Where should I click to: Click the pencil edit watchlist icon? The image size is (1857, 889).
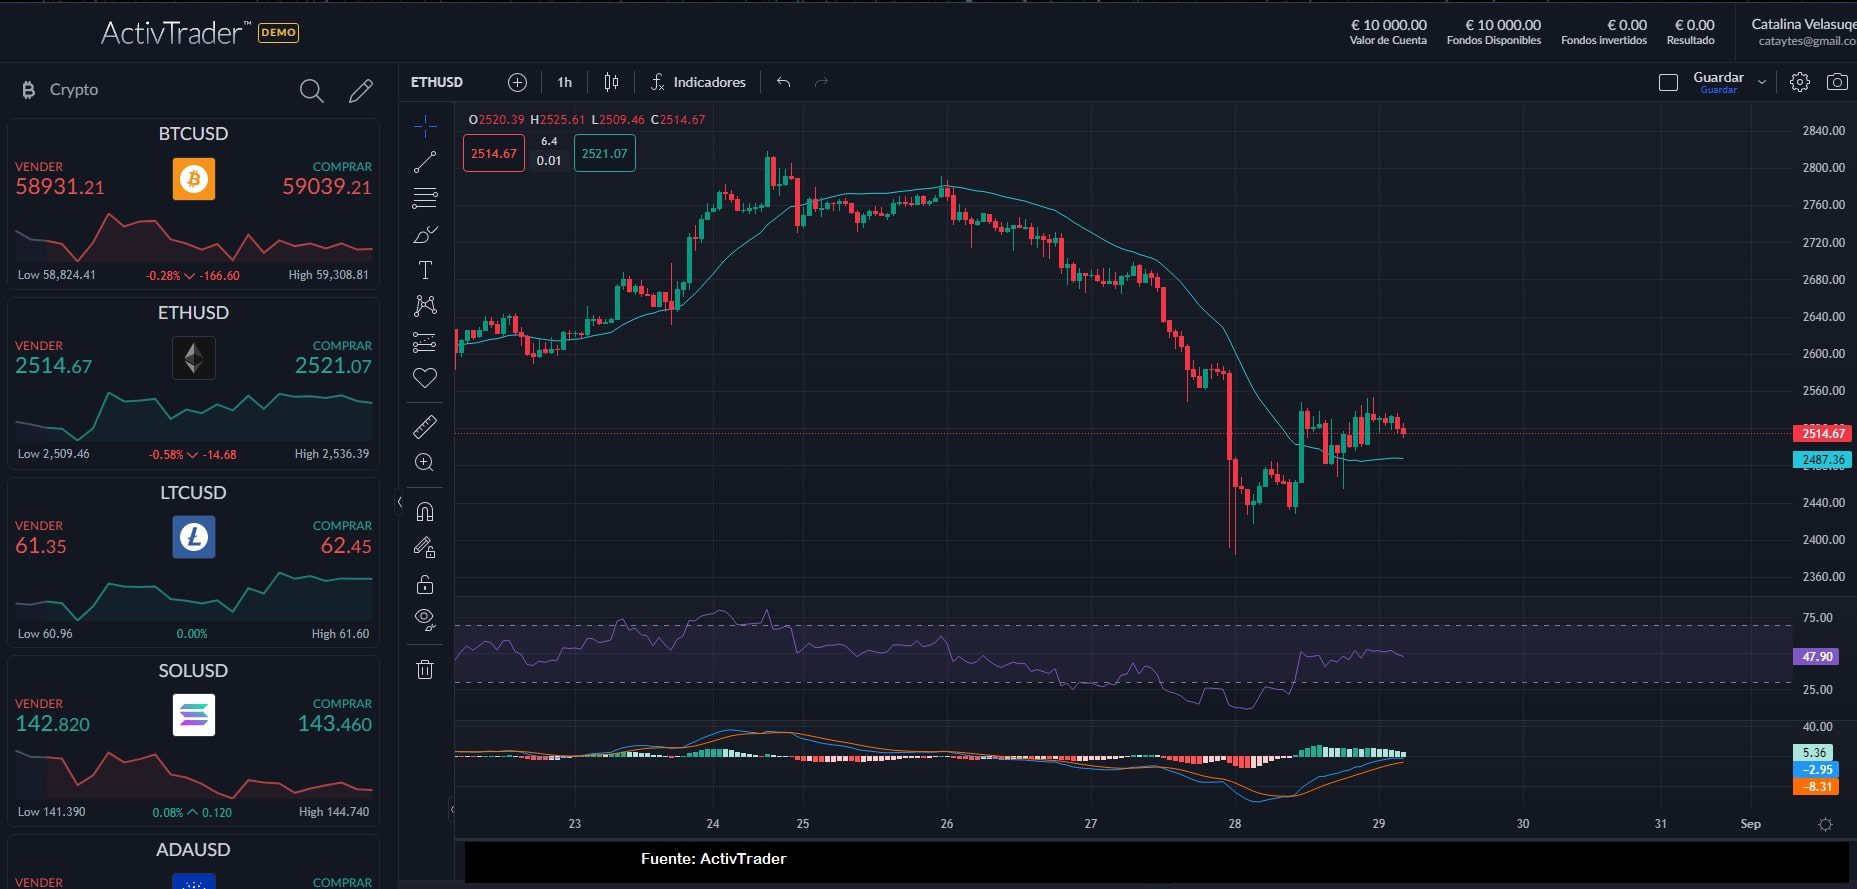361,91
